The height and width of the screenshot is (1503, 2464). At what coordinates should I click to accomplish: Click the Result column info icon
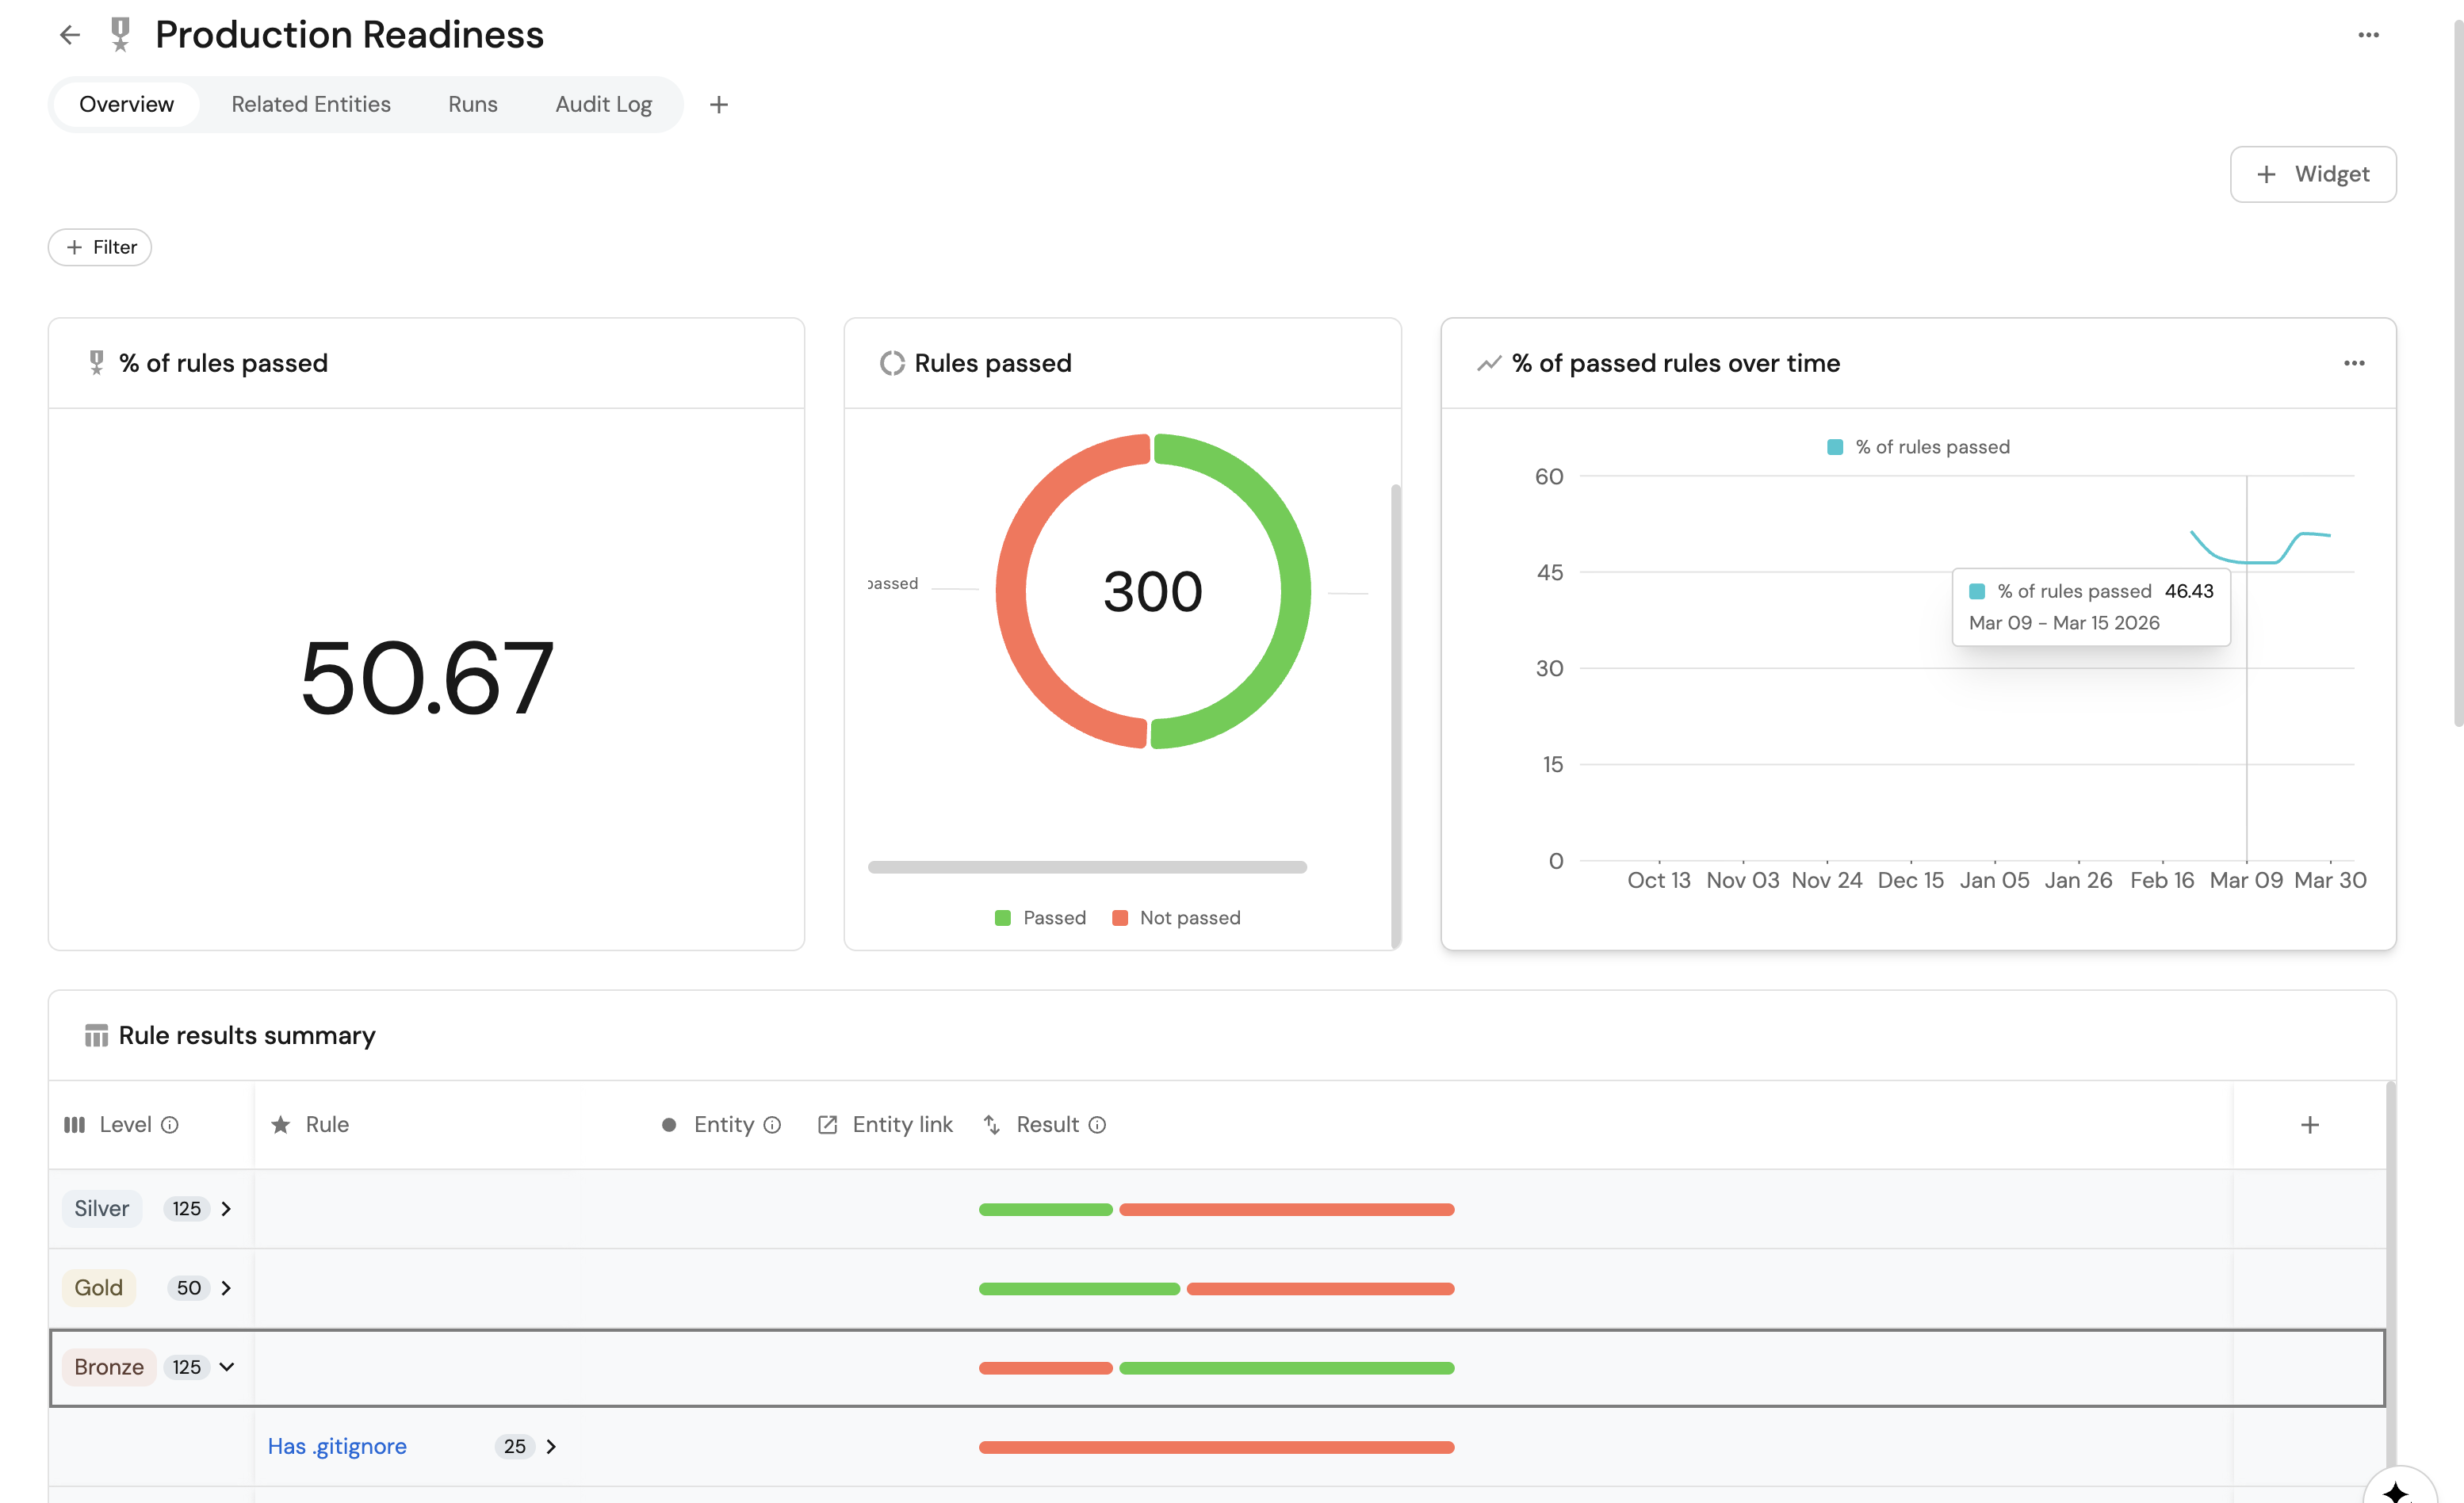pyautogui.click(x=1097, y=1124)
